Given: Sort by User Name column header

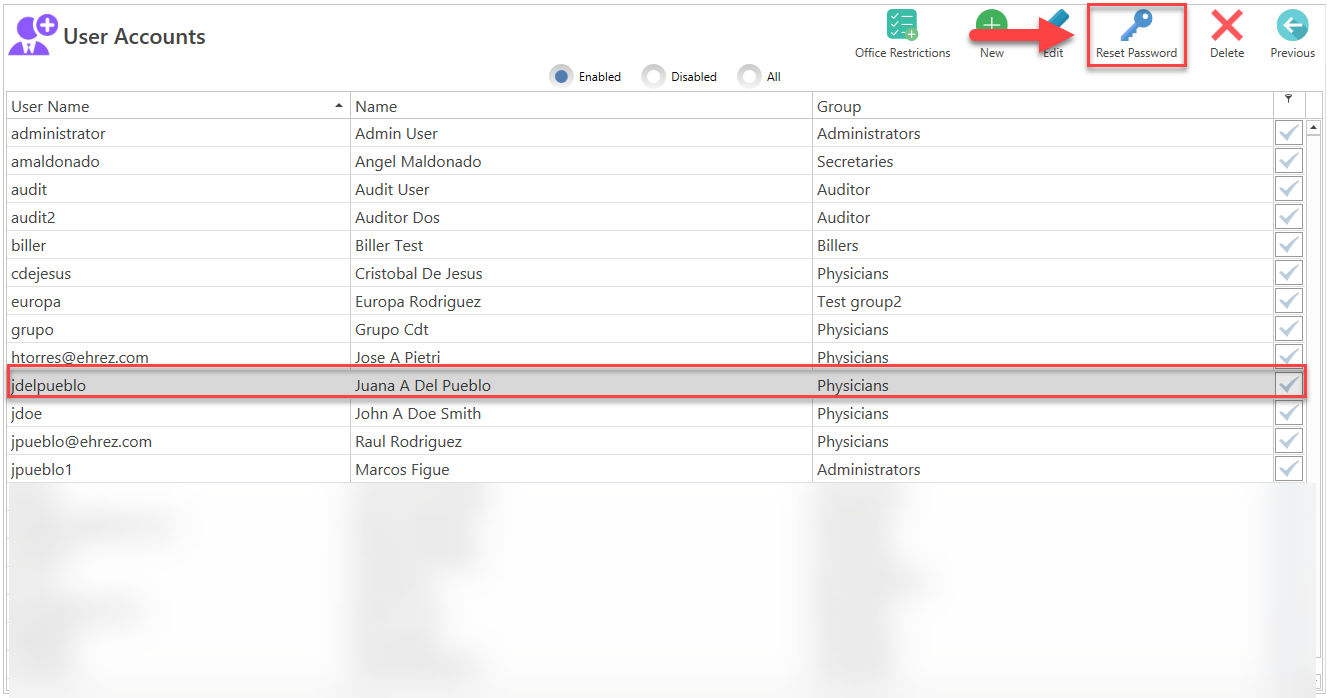Looking at the screenshot, I should [179, 106].
